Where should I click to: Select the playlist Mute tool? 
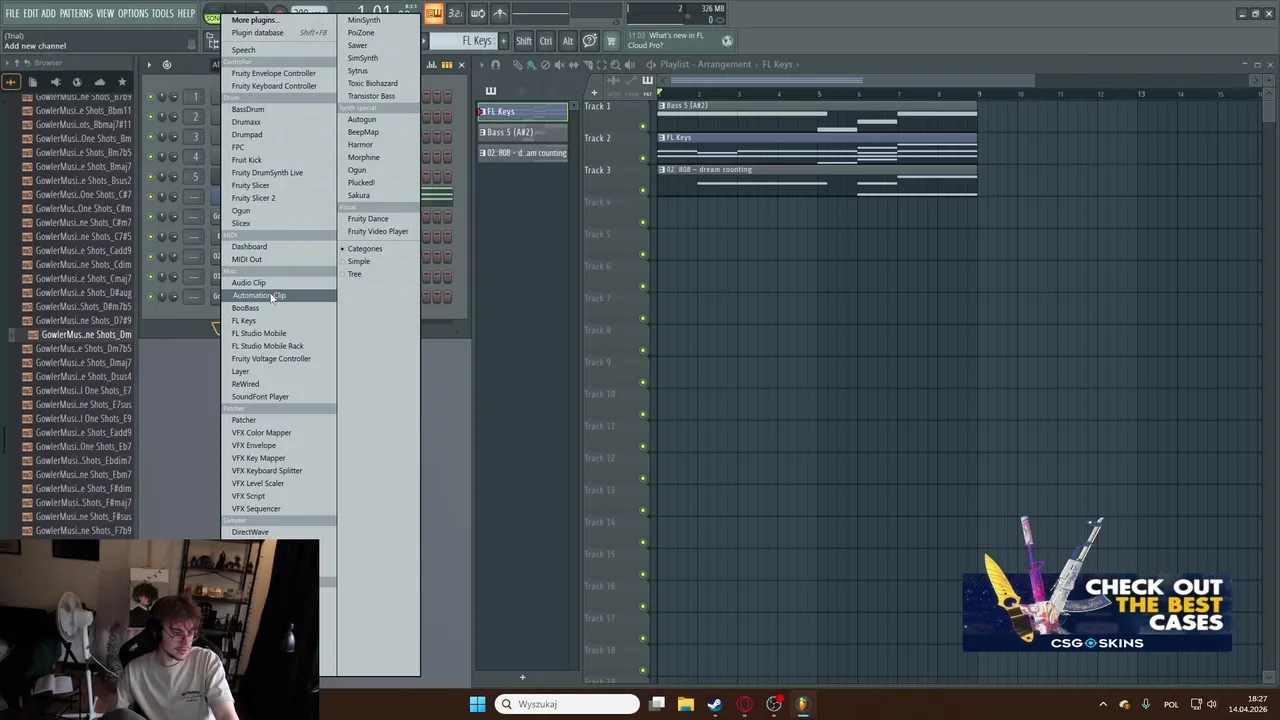click(559, 65)
